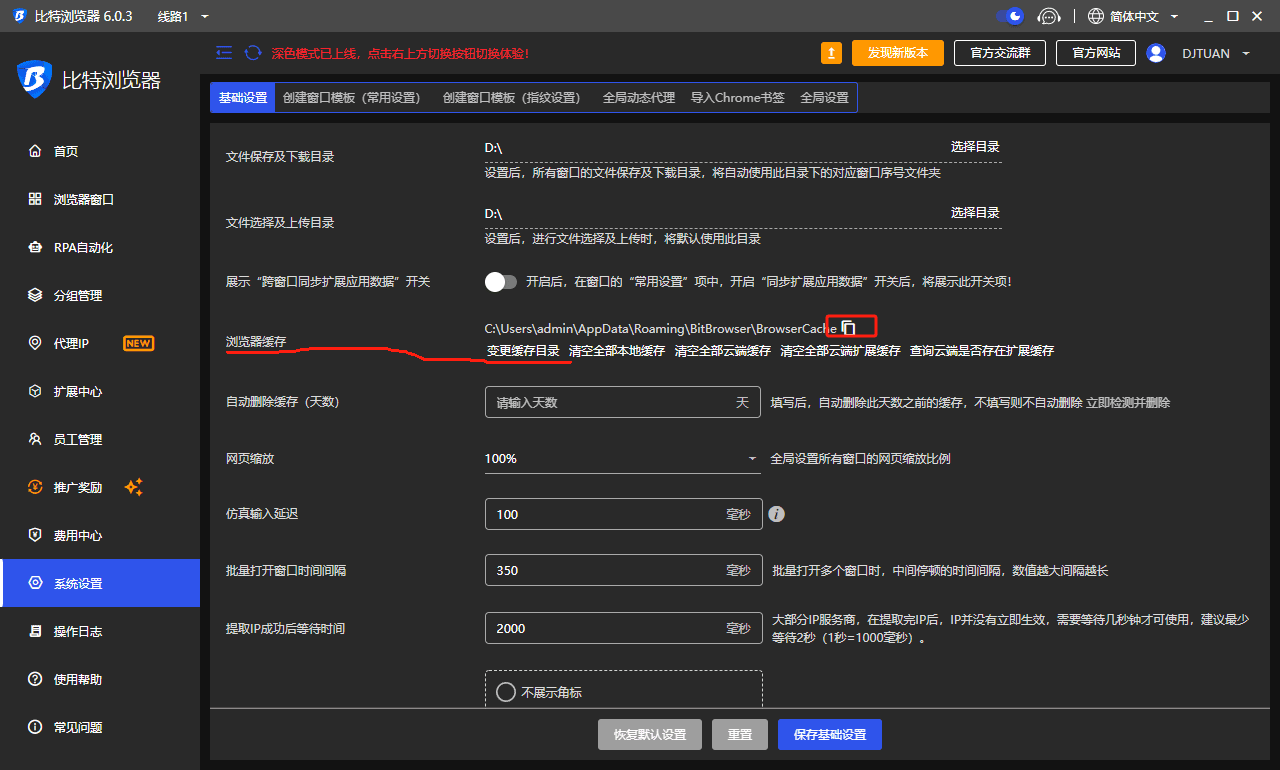
Task: Click the globe language icon
Action: point(1096,16)
